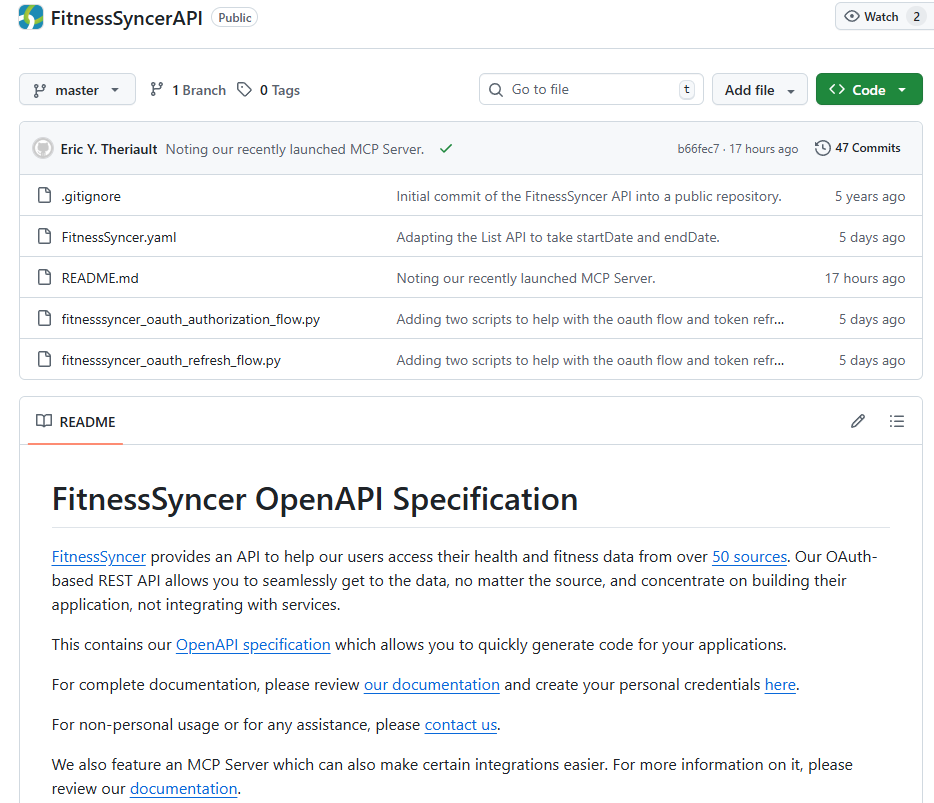The image size is (934, 803).
Task: Expand the Add file dropdown
Action: 759,90
